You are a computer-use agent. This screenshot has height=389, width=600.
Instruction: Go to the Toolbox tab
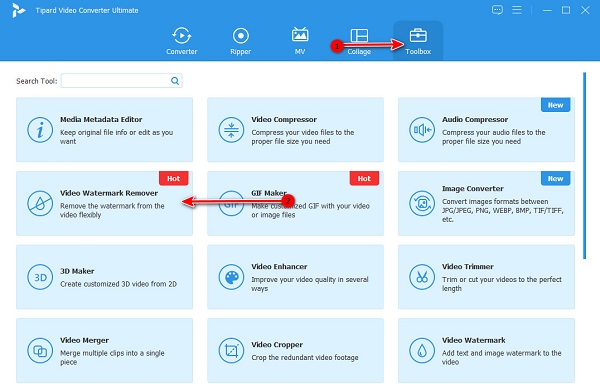418,41
